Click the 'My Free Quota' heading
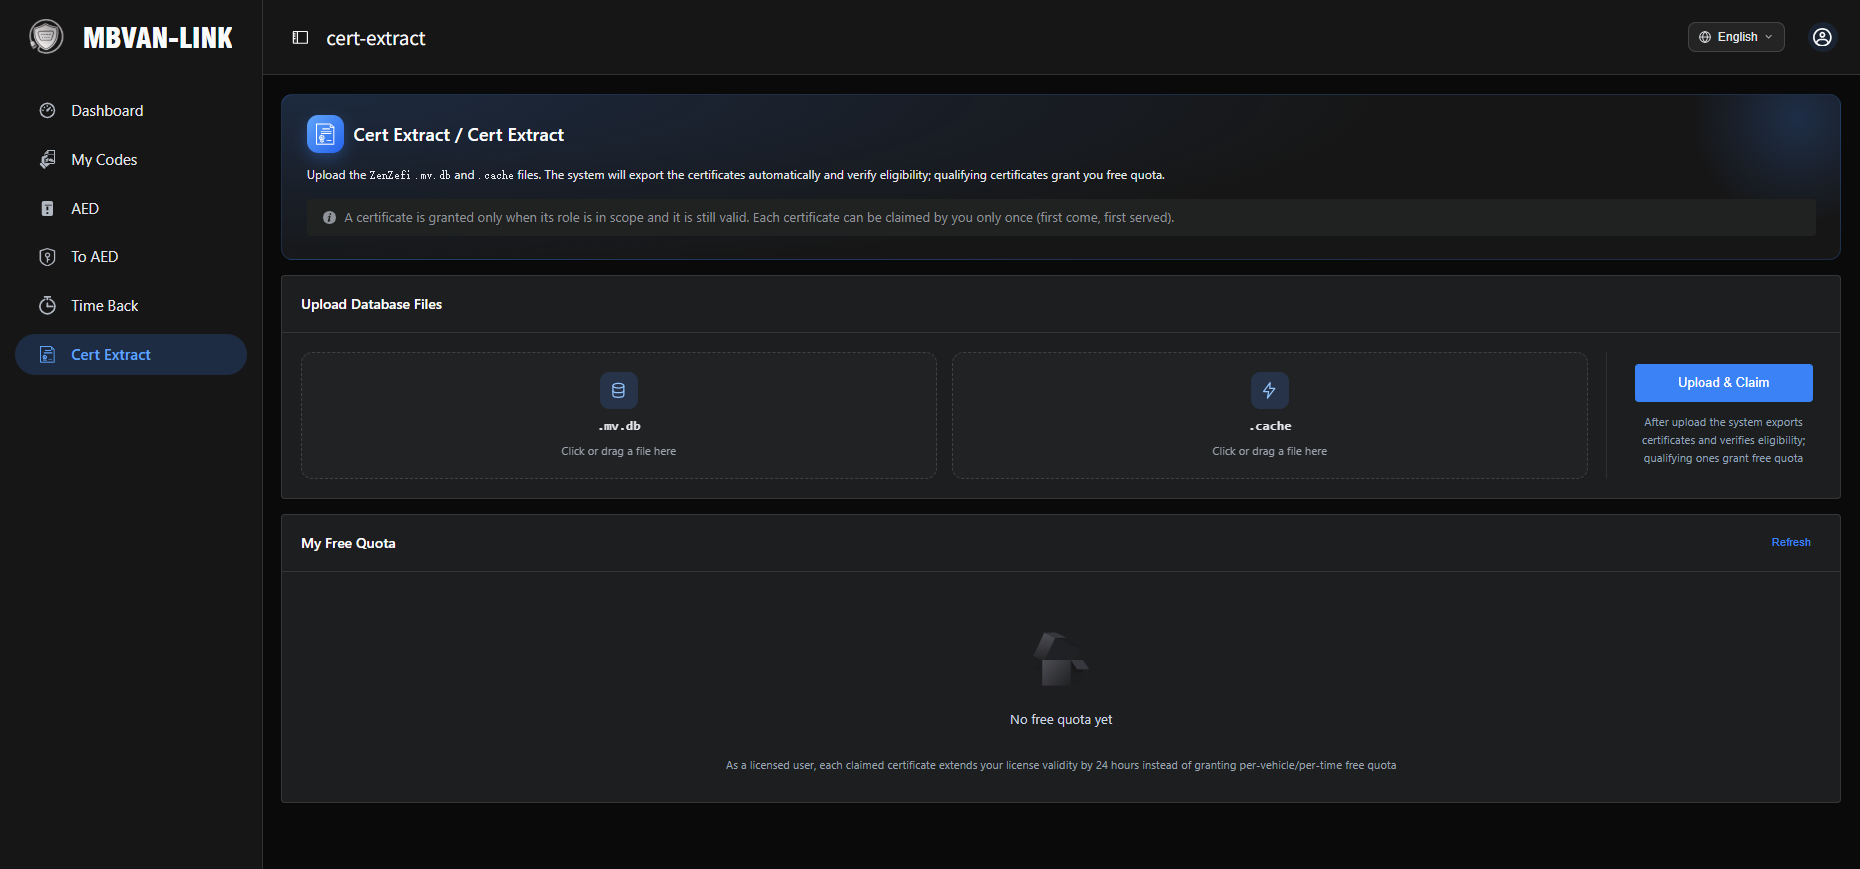1860x869 pixels. coord(348,543)
